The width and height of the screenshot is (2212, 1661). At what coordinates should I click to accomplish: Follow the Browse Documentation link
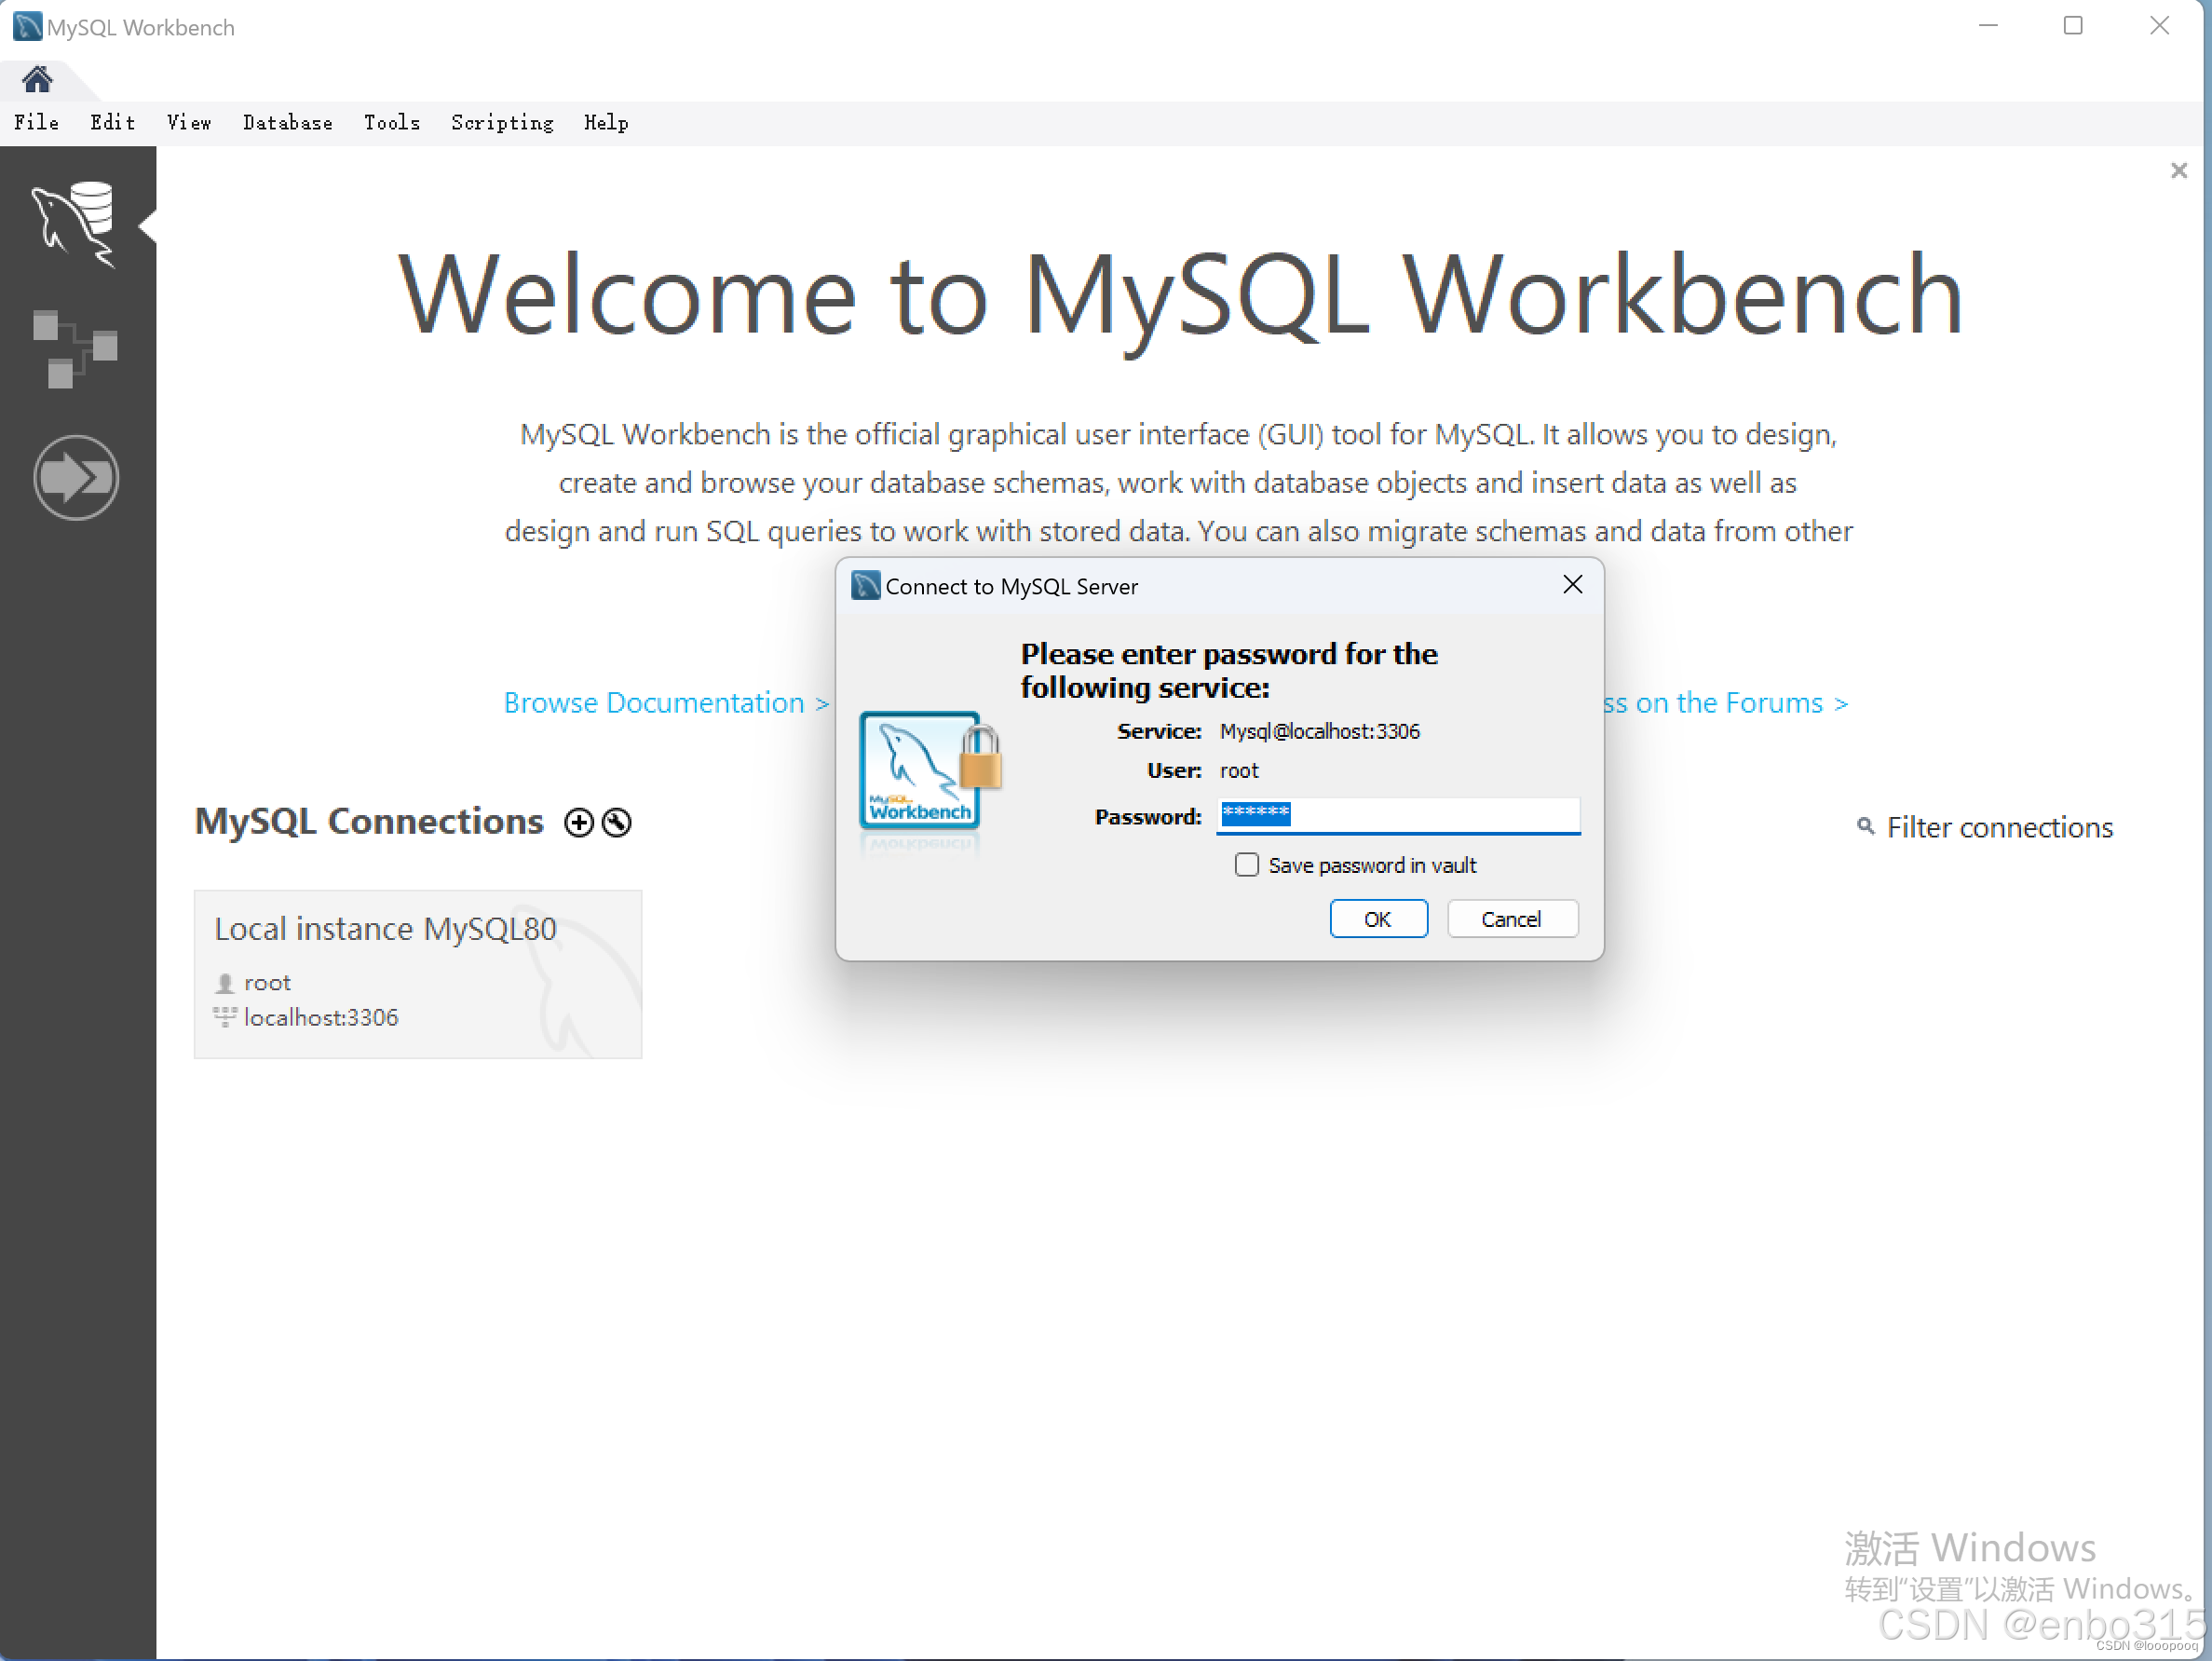coord(660,702)
